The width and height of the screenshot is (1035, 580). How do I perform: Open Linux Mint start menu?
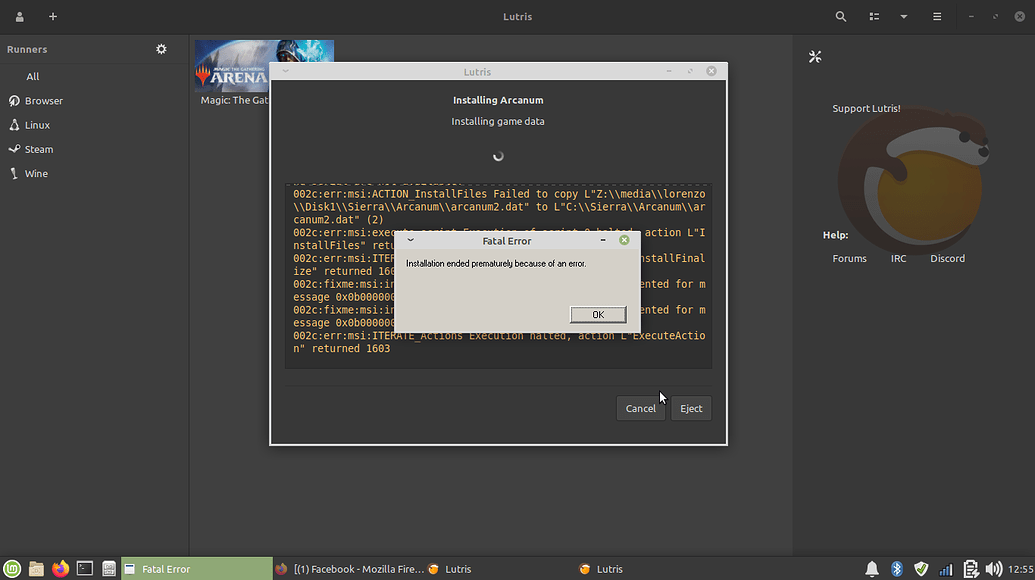(x=12, y=569)
